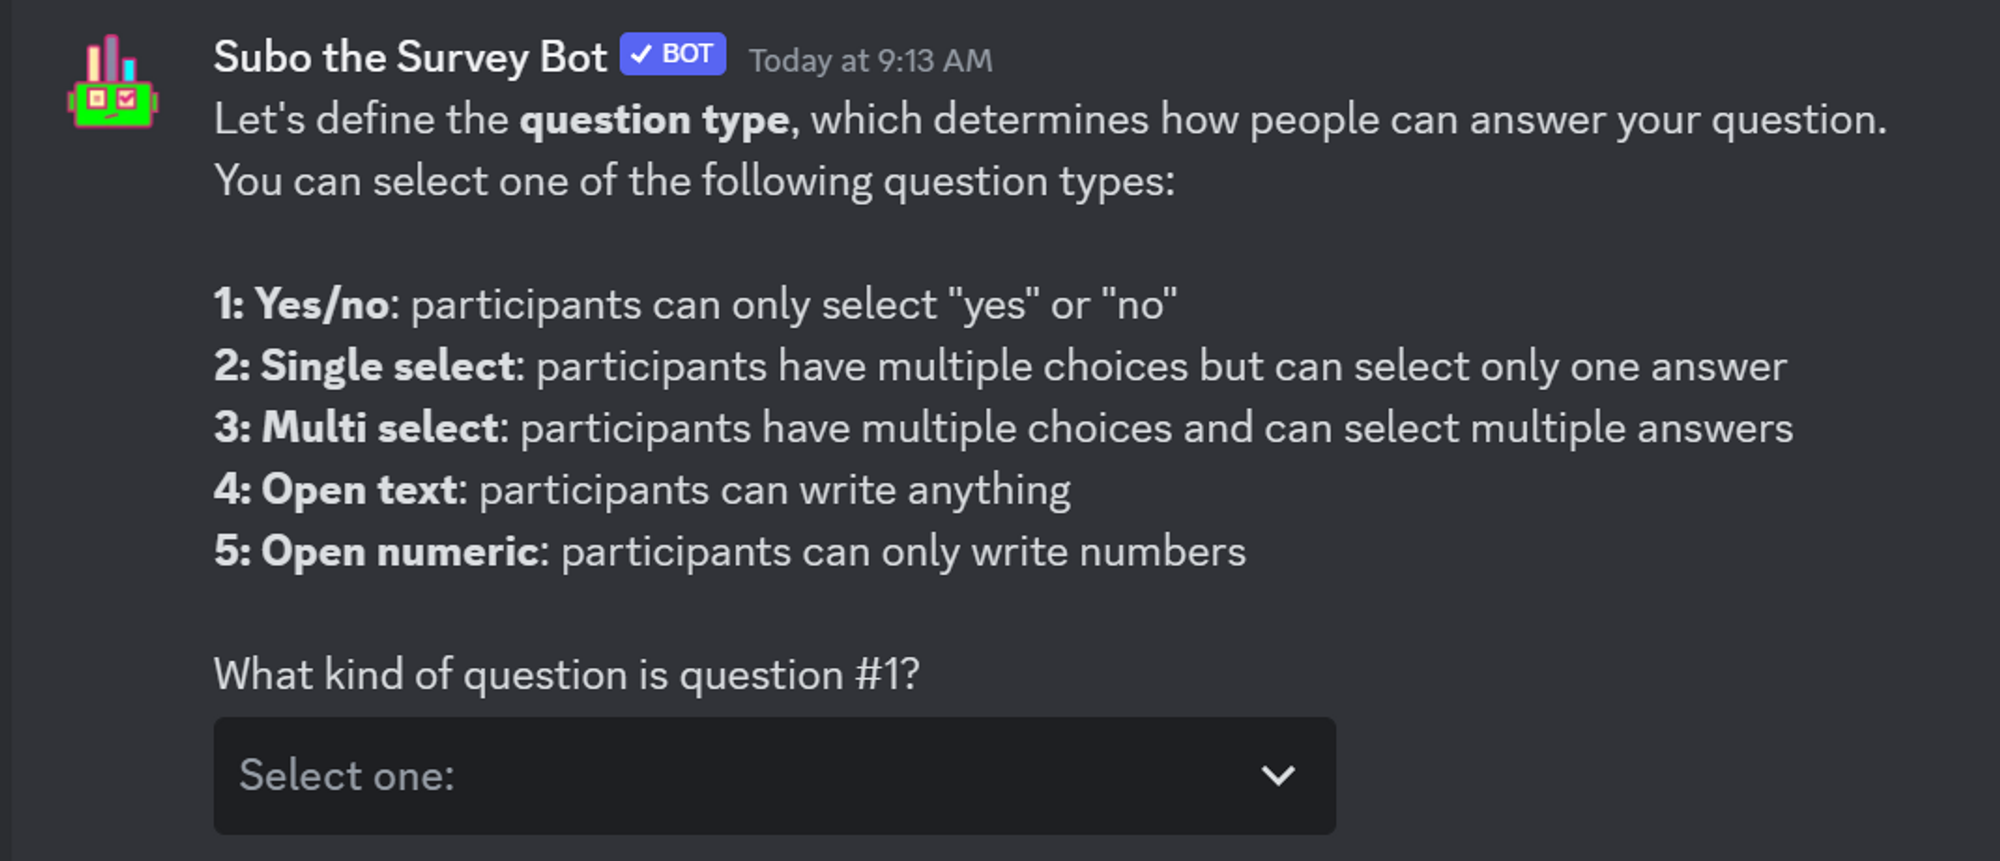The image size is (2000, 861).
Task: Click the "Let's define the" opening words
Action: (x=360, y=121)
